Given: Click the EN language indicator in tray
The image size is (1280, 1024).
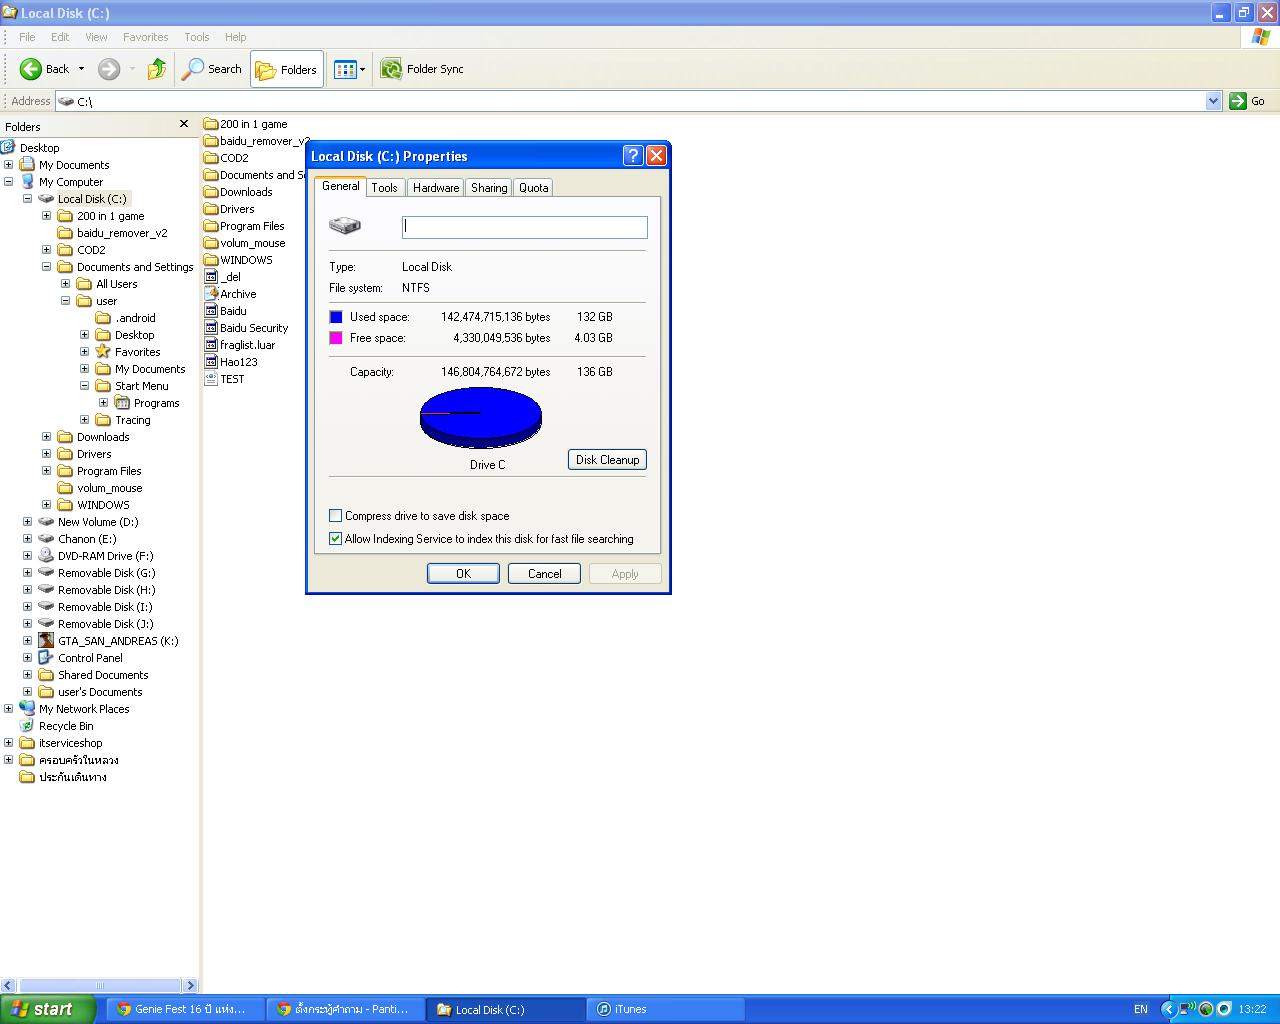Looking at the screenshot, I should [1141, 1009].
